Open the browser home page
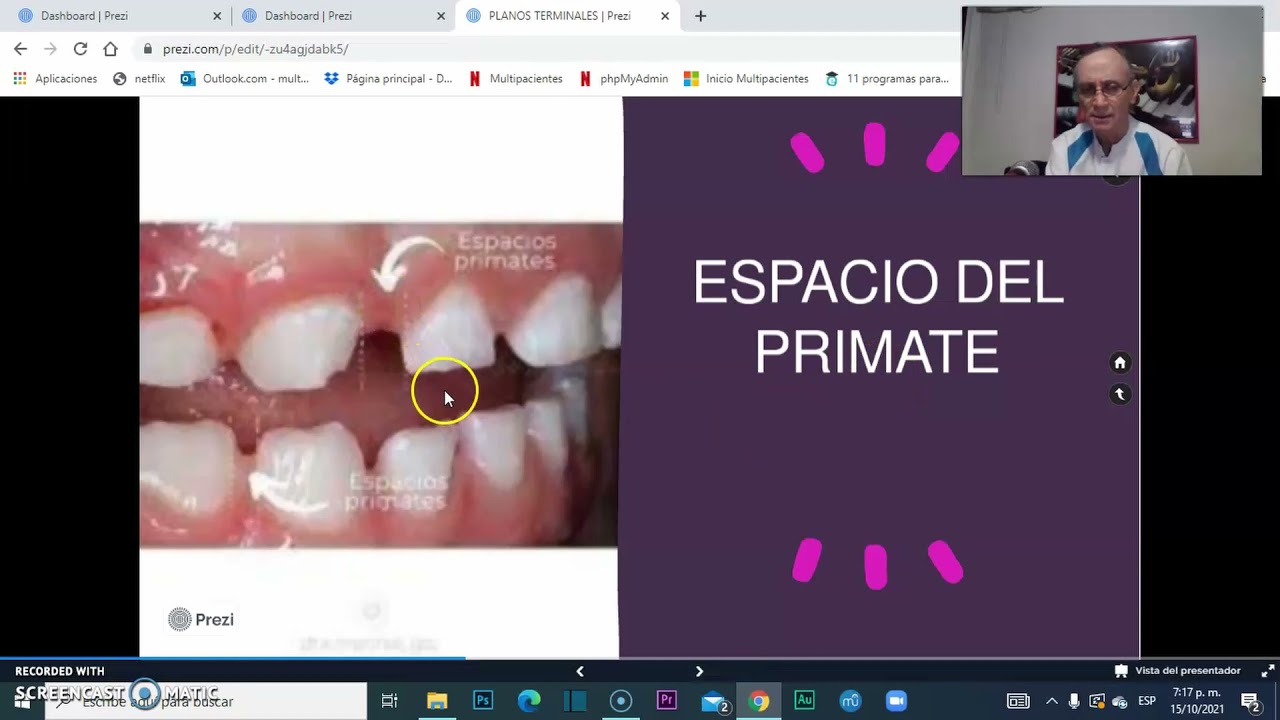Screen dimensions: 1280x720 [x=110, y=48]
